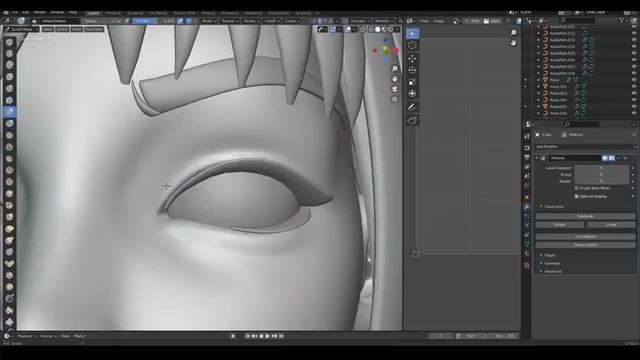The height and width of the screenshot is (360, 640).
Task: Toggle visibility of NurbsPath.036
Action: click(634, 60)
